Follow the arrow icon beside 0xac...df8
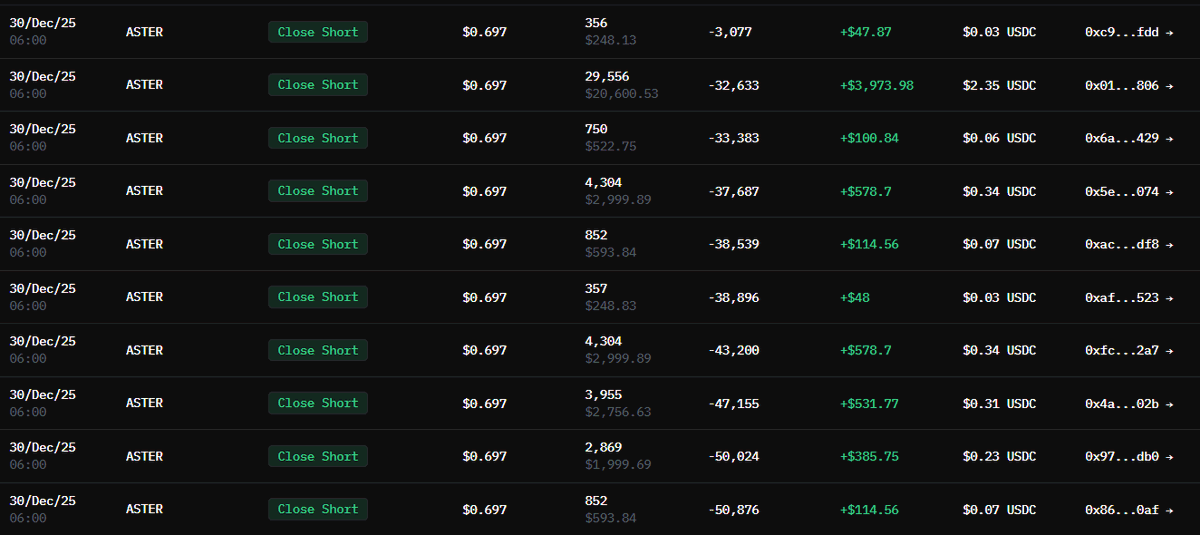The width and height of the screenshot is (1200, 535). click(1169, 244)
